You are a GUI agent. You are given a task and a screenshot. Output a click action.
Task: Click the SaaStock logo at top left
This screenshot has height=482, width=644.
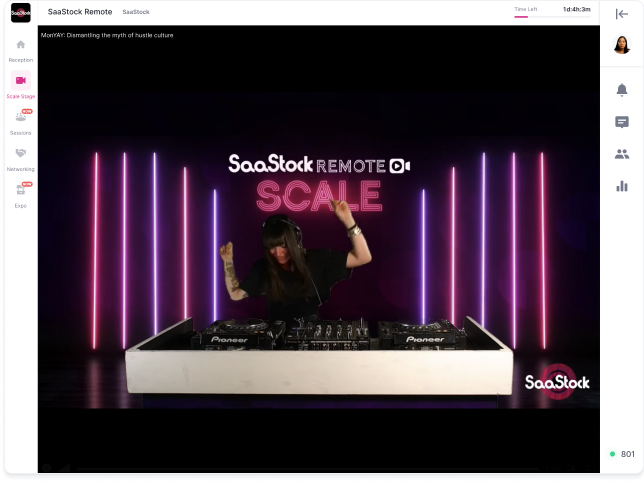click(x=20, y=13)
